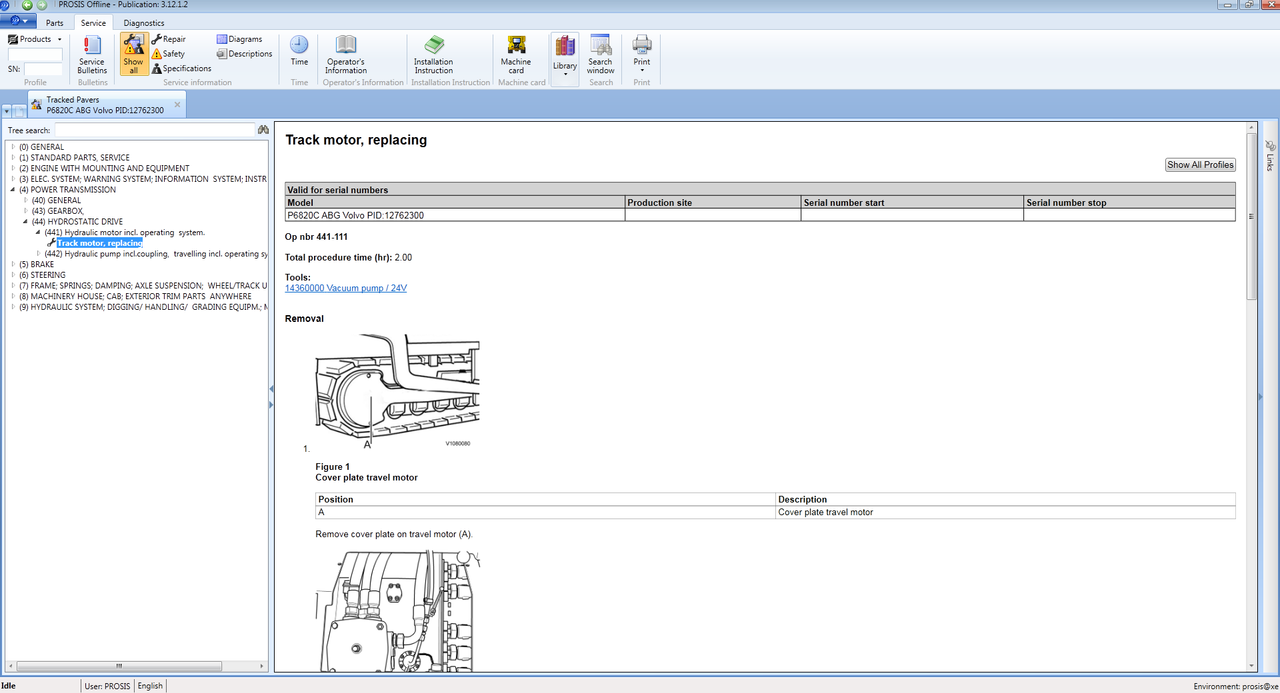Open the Search window
Screen dimensions: 1280x693
600,54
